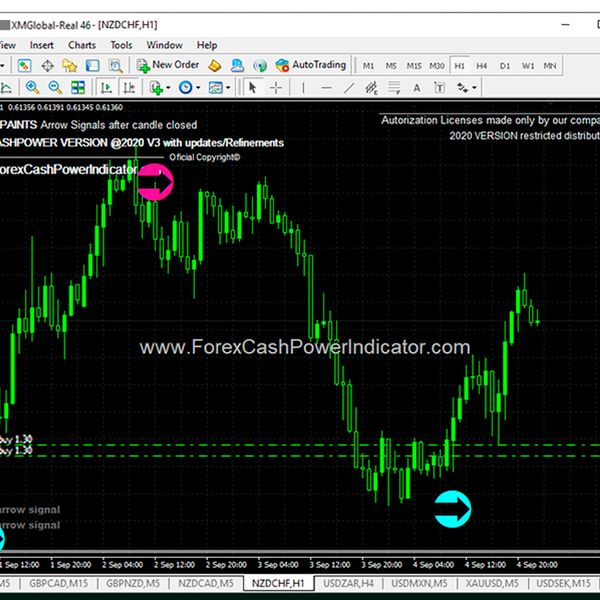Open the Signals green radio-wave icon

pos(260,66)
